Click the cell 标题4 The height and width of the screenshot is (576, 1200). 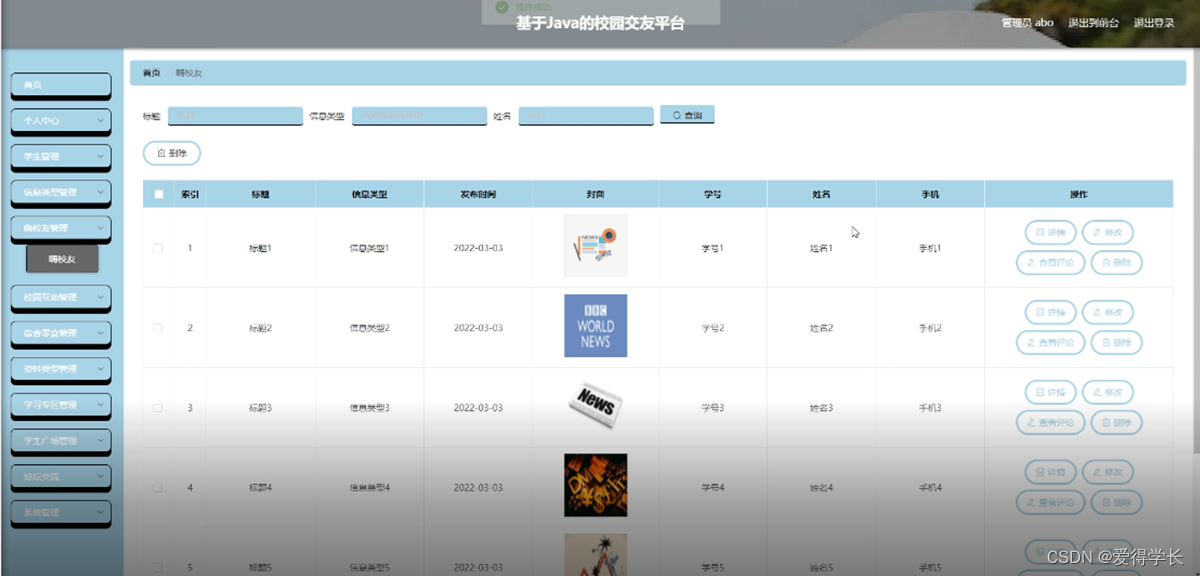pyautogui.click(x=260, y=488)
